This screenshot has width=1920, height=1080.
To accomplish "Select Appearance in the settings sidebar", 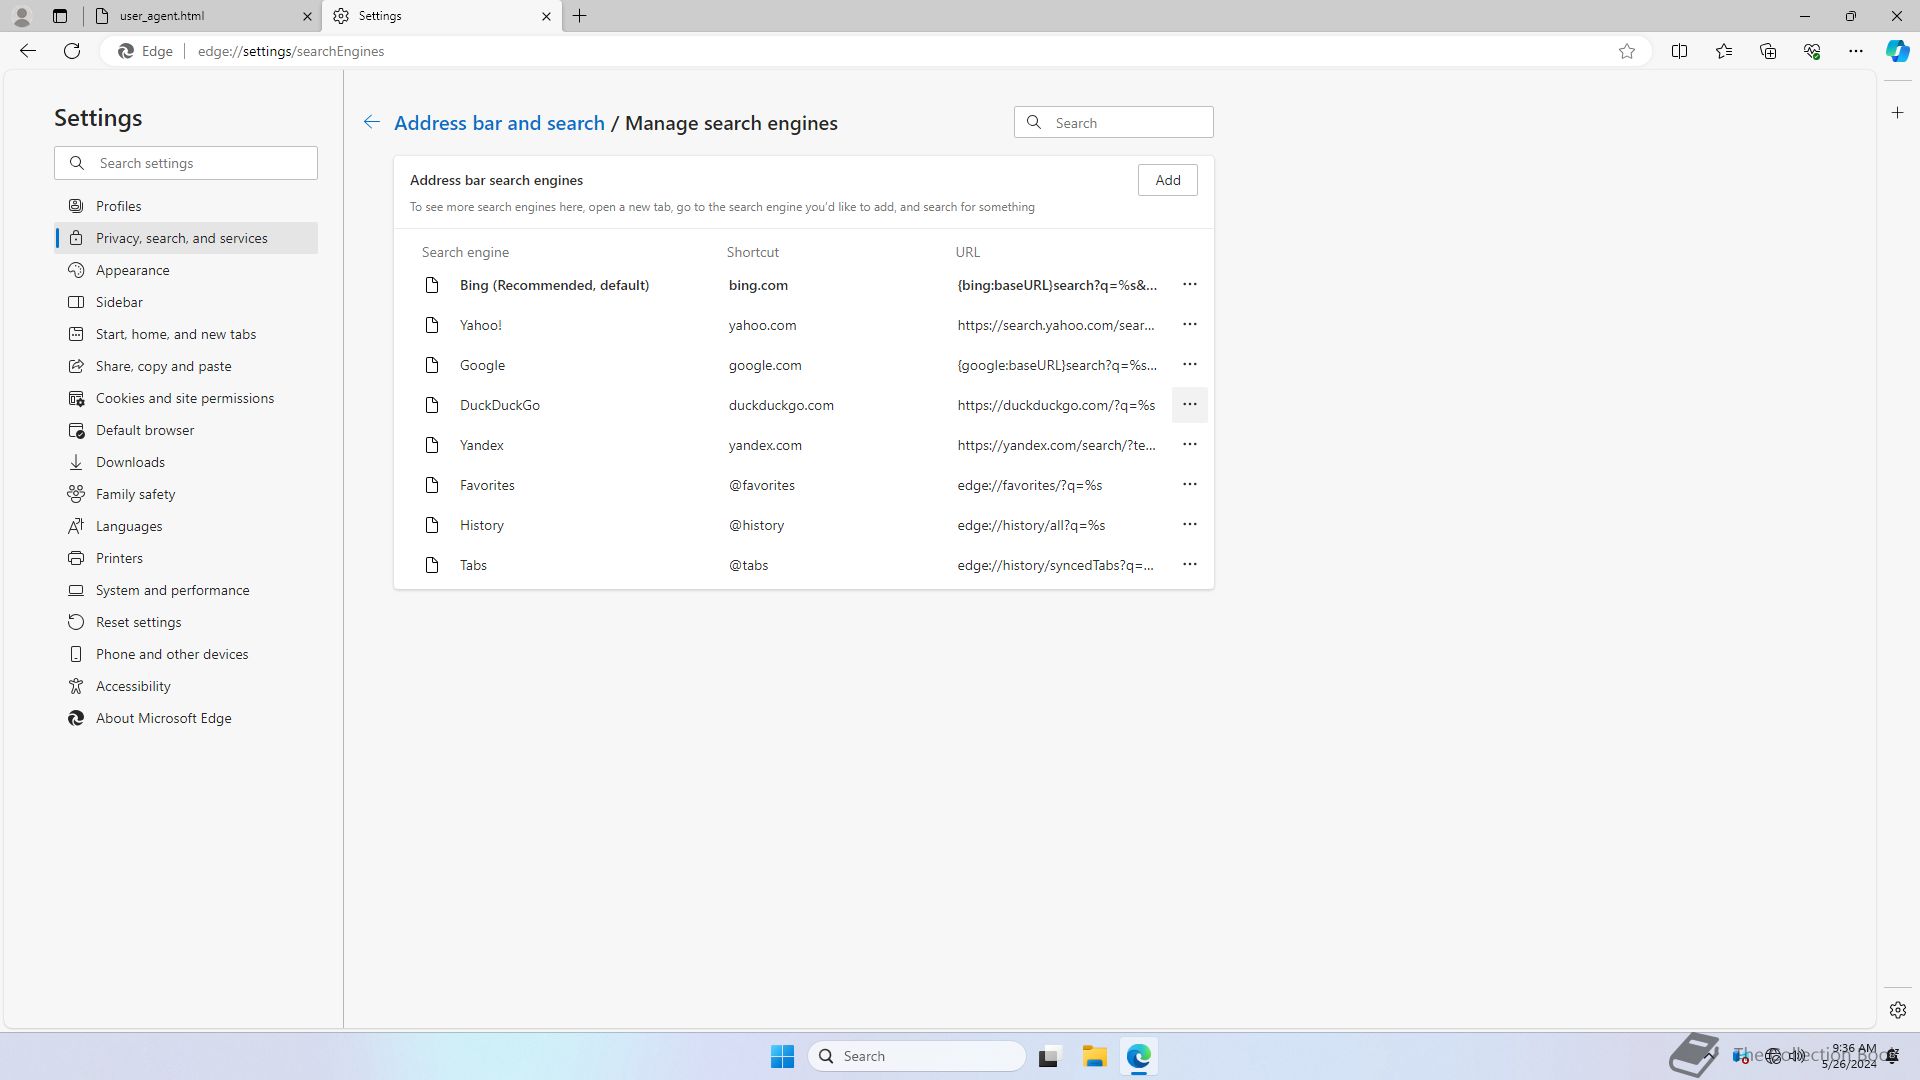I will tap(132, 270).
